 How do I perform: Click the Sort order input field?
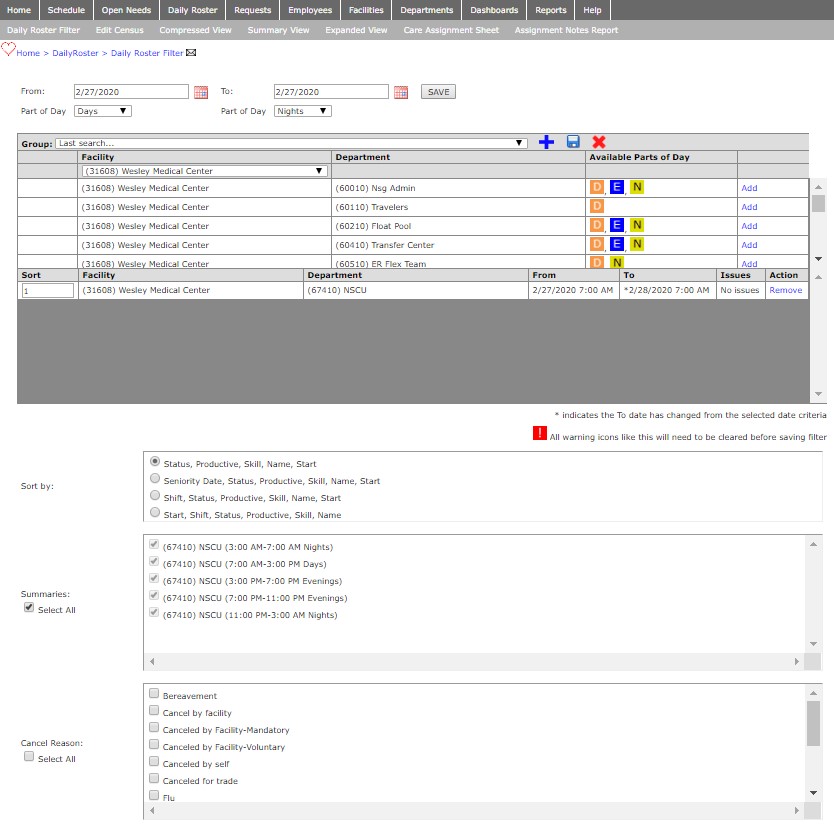[48, 290]
